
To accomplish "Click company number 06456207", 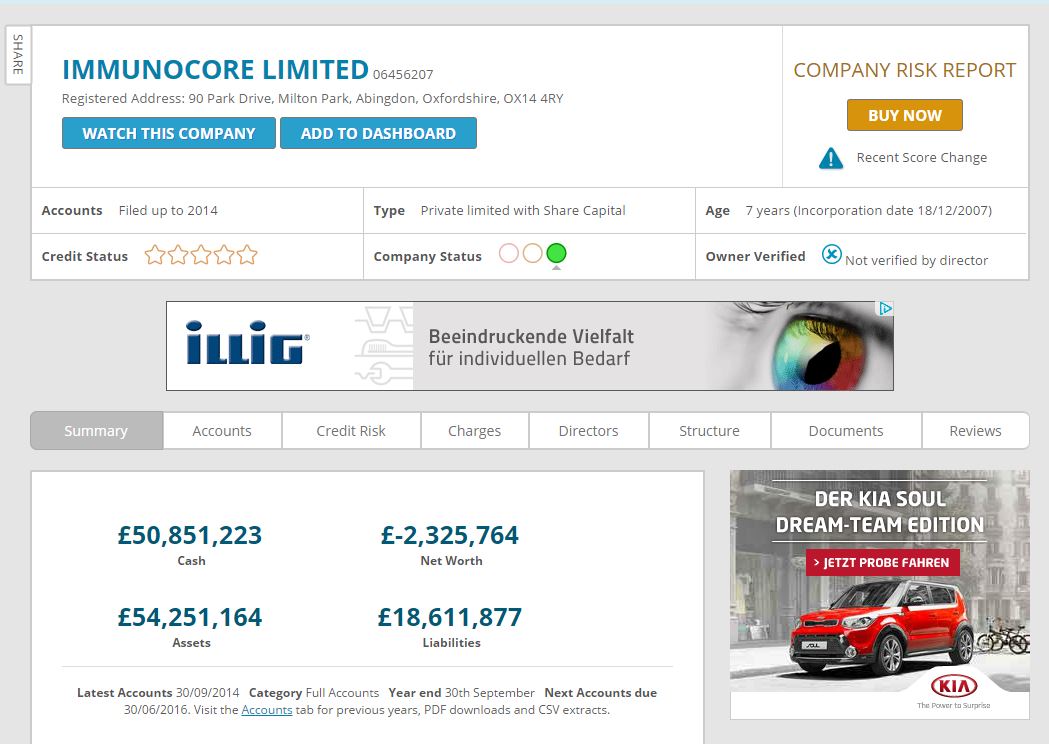I will tap(403, 74).
